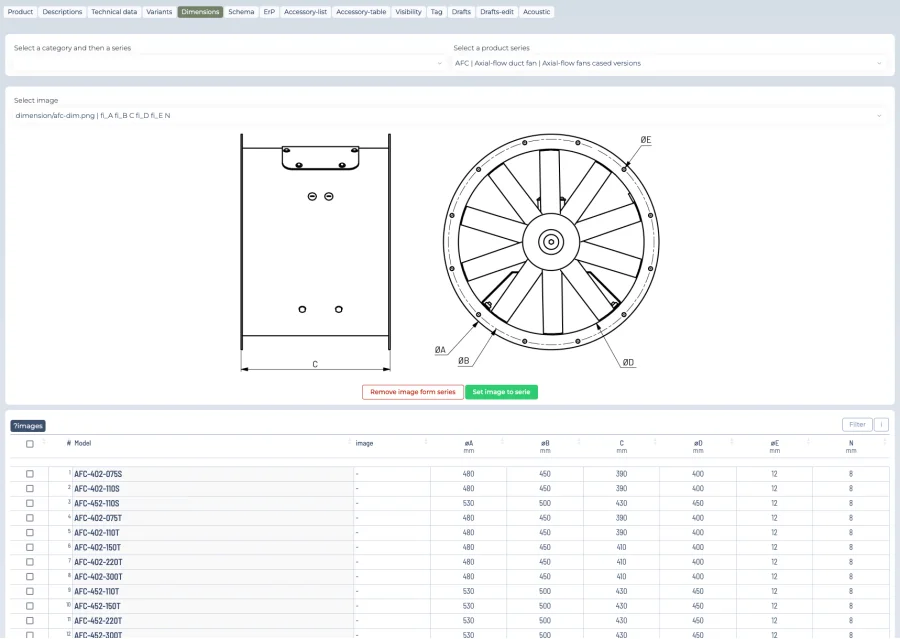Open the ErP tab
The height and width of the screenshot is (639, 900).
pos(269,11)
